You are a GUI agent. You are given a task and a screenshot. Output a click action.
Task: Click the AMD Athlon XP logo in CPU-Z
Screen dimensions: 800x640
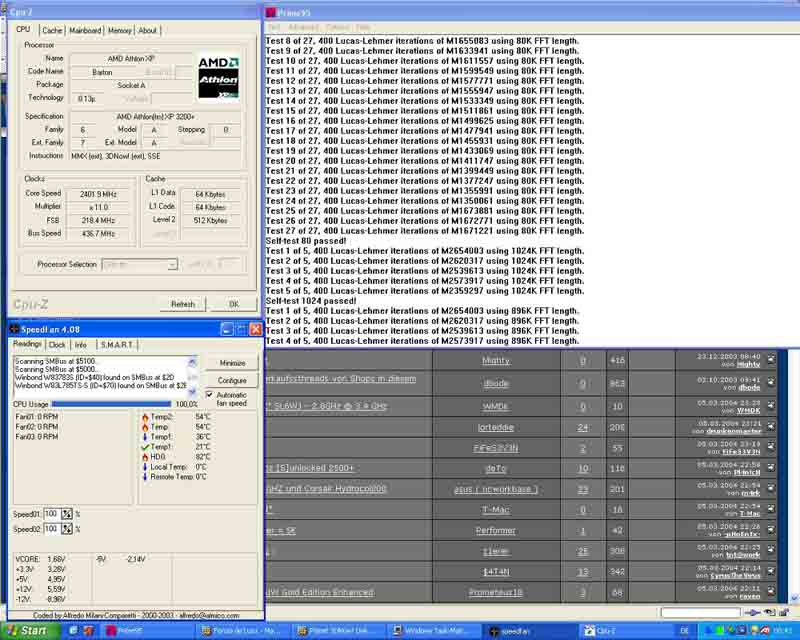coord(218,77)
